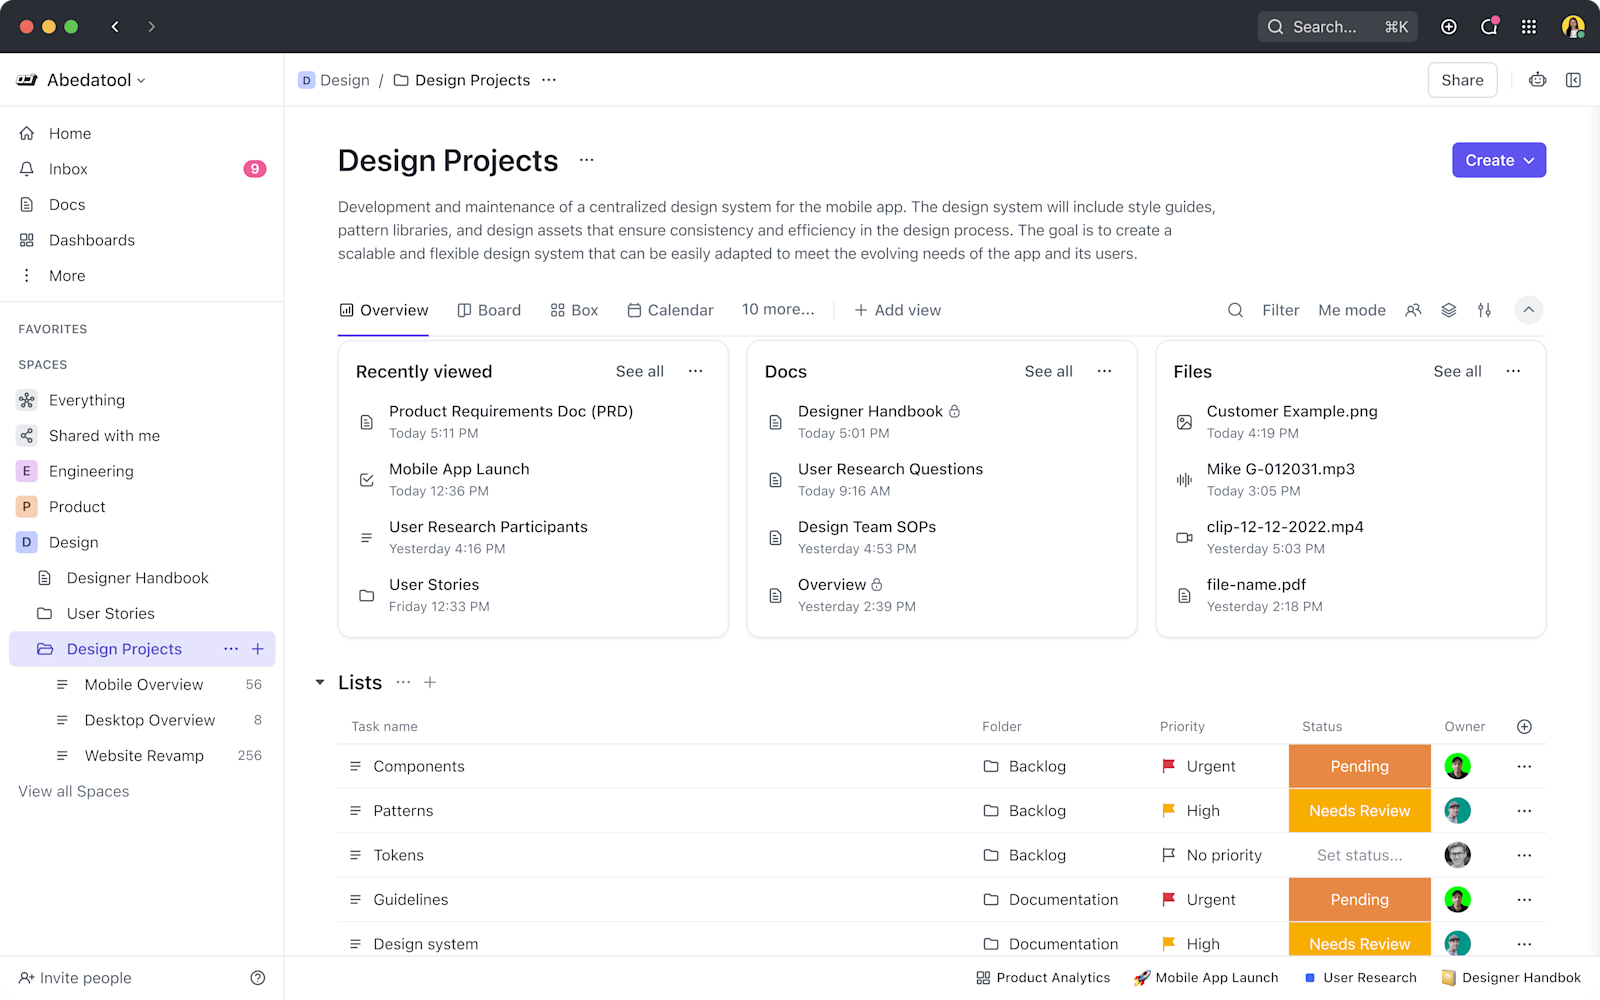The height and width of the screenshot is (1000, 1600).
Task: Switch to the Board tab
Action: point(489,310)
